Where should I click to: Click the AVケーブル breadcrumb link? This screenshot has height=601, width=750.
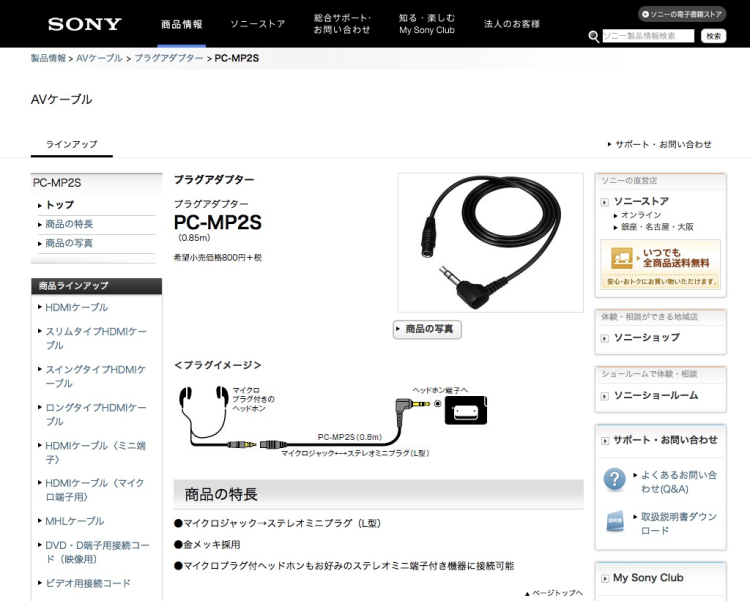(99, 58)
